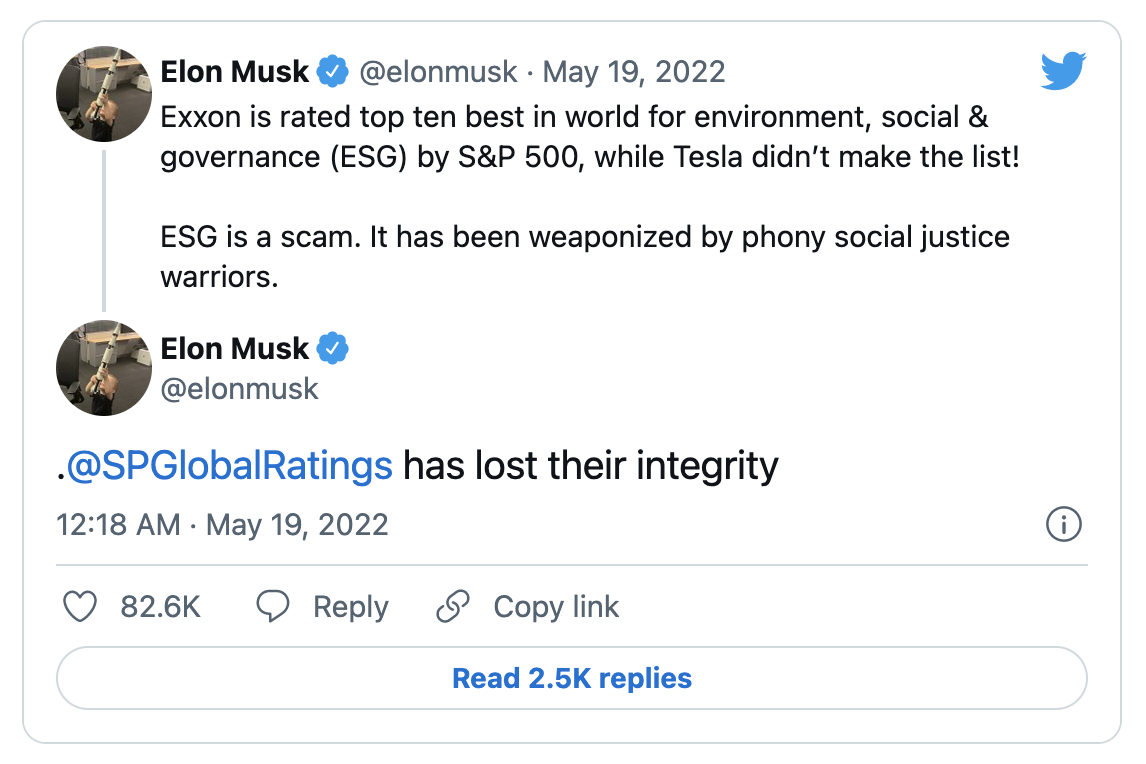Screen dimensions: 1146x764
Task: Click the @SPGlobalRatings mention
Action: click(x=229, y=466)
